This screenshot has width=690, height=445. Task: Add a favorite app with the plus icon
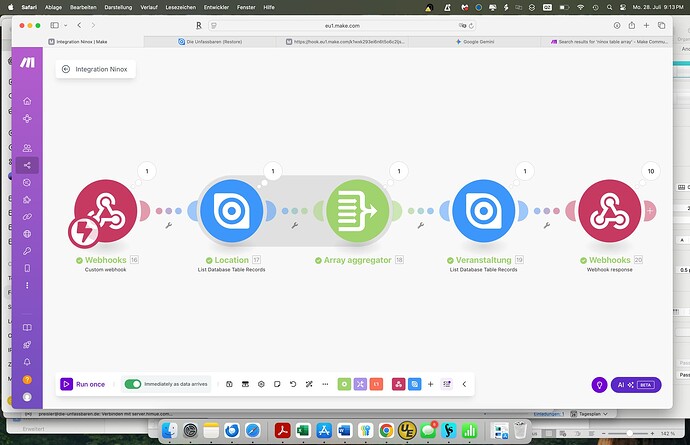430,384
